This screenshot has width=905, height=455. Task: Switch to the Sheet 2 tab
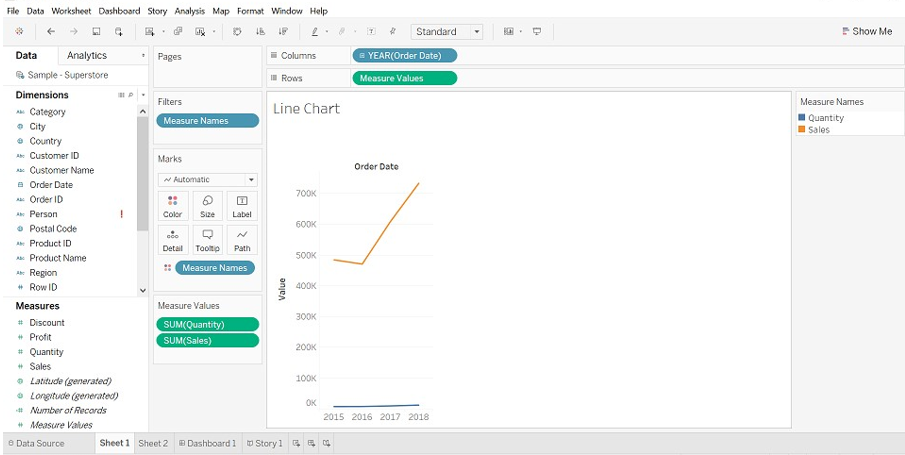(153, 443)
